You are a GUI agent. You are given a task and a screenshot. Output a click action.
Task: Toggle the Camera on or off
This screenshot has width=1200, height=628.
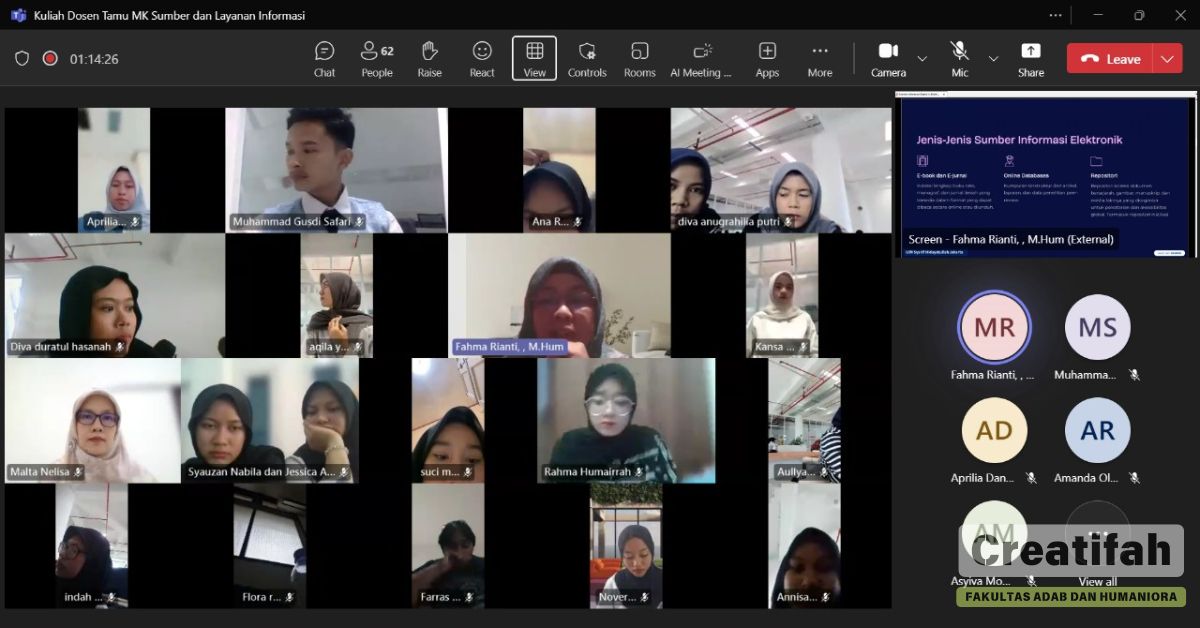click(888, 58)
